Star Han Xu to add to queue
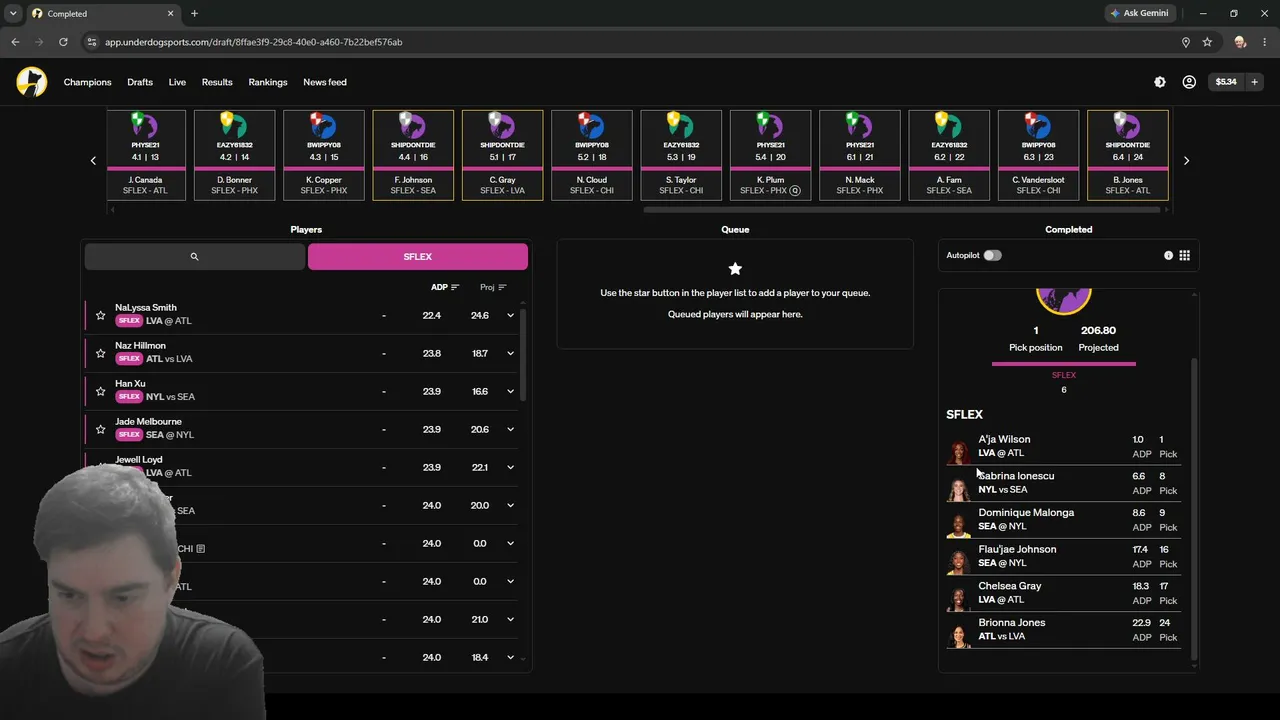The image size is (1280, 720). click(x=101, y=391)
